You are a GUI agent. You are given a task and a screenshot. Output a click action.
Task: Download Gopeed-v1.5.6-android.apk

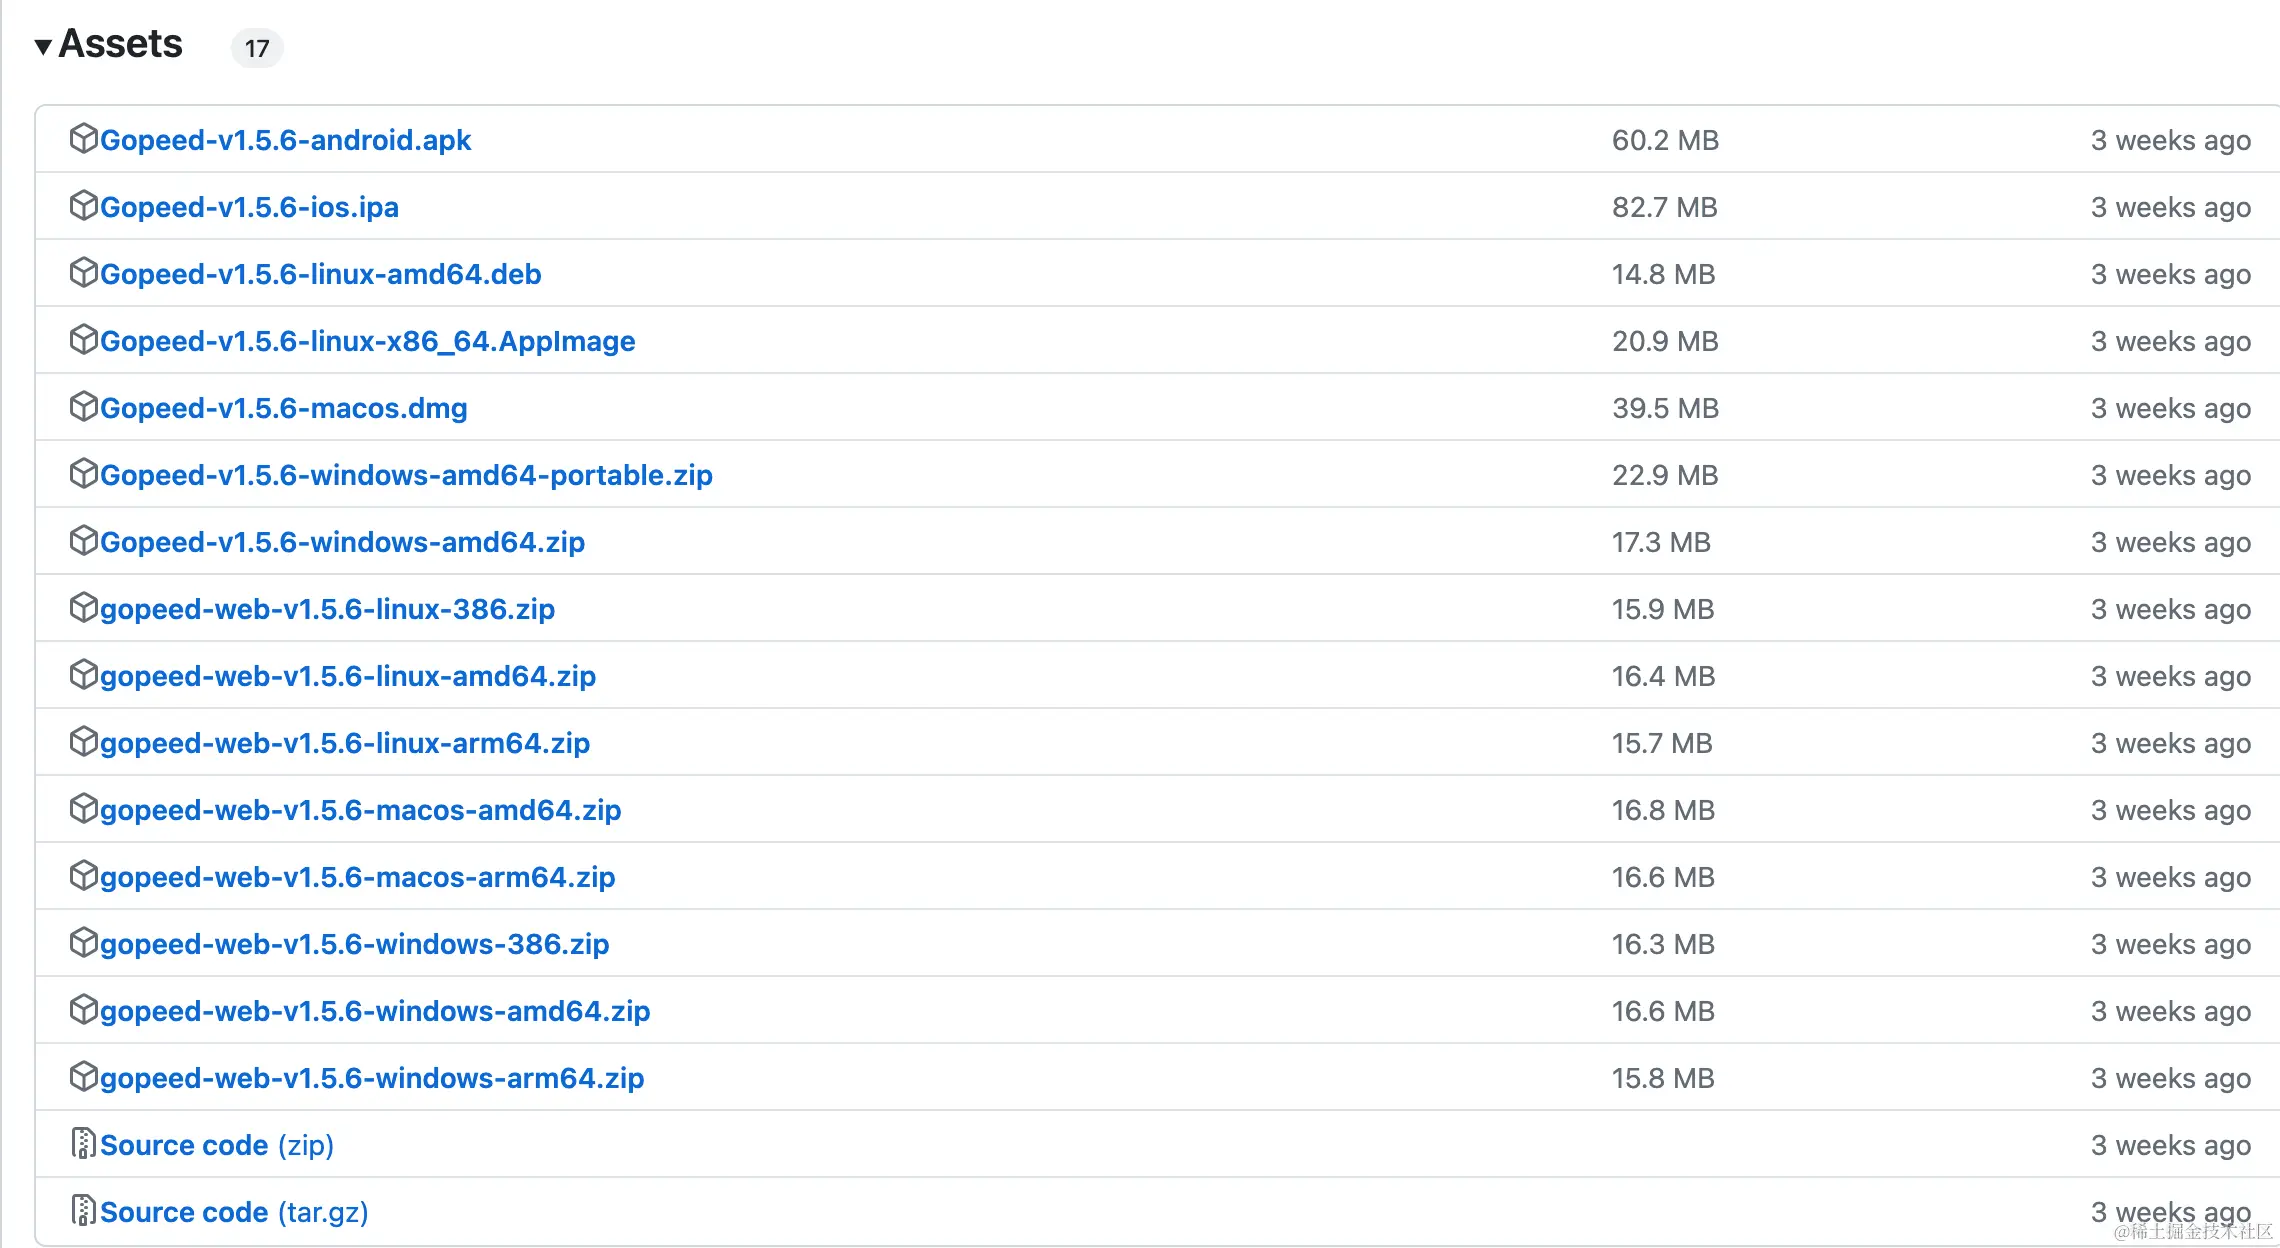[x=285, y=140]
